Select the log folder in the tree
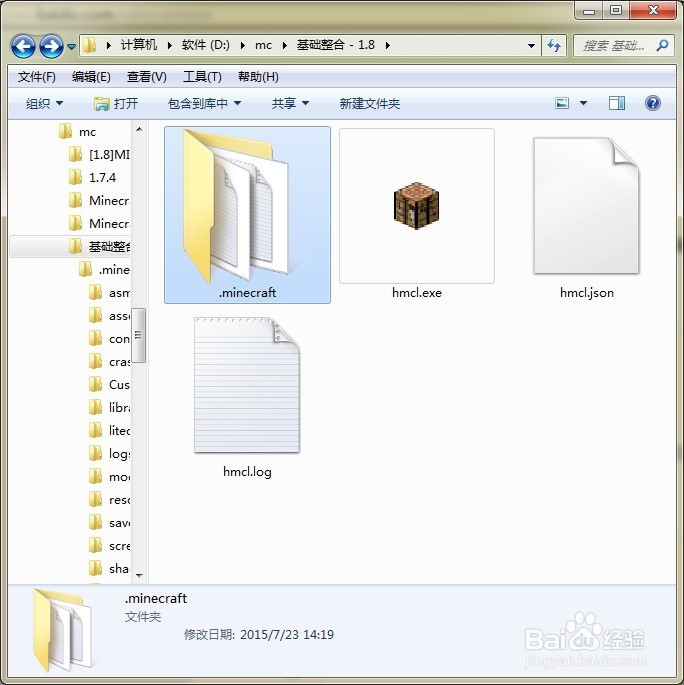 (110, 453)
